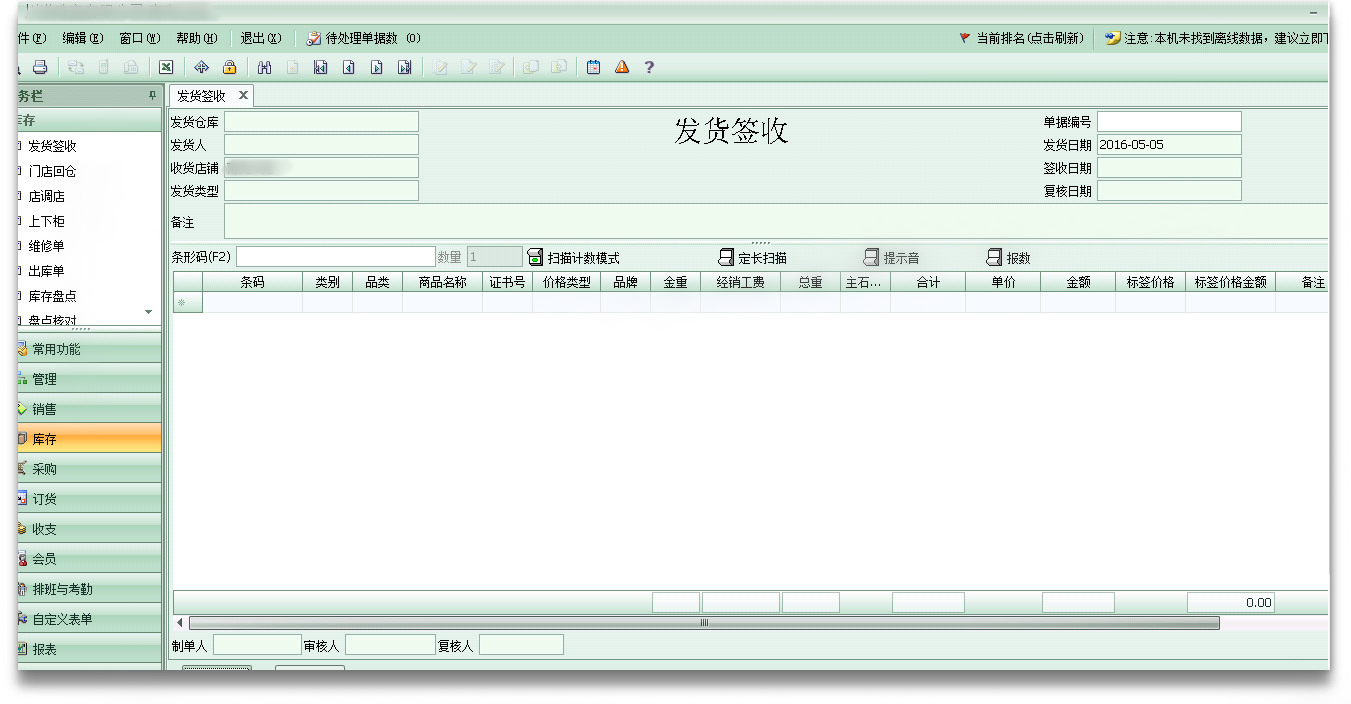Click the binoculars search icon
This screenshot has height=704, width=1351.
[264, 67]
